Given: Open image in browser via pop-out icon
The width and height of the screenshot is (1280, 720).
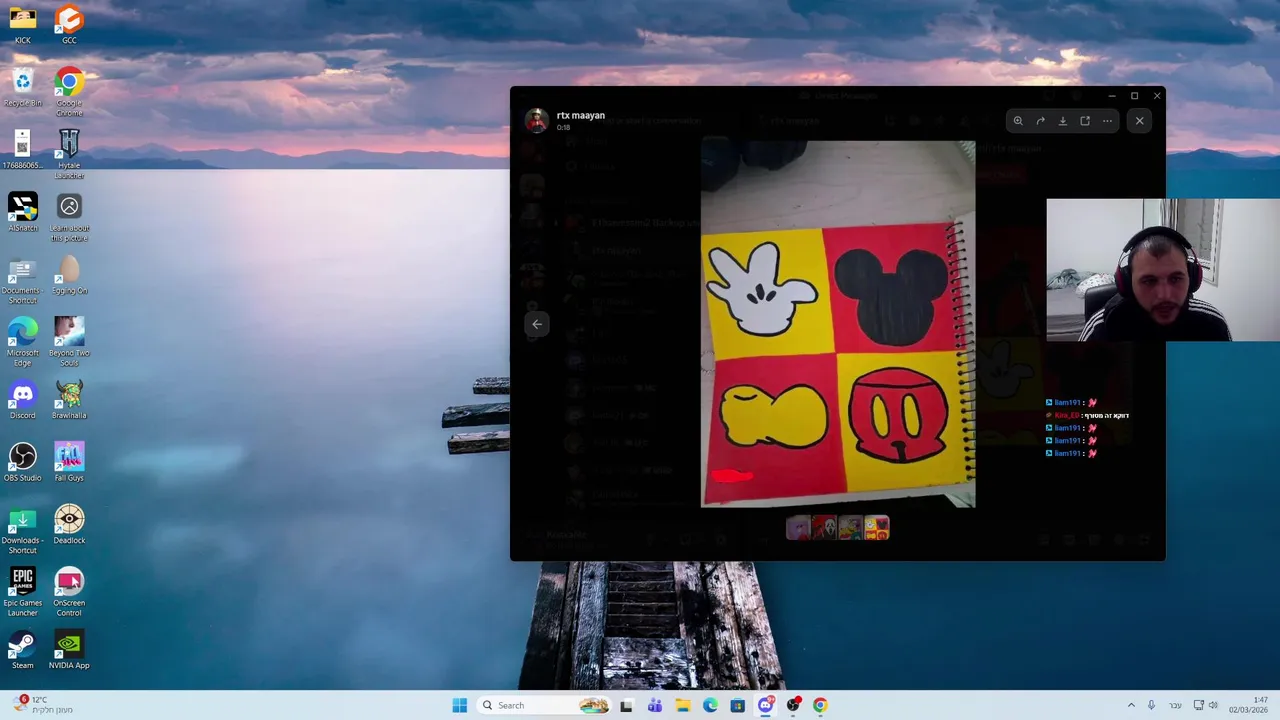Looking at the screenshot, I should [x=1085, y=121].
